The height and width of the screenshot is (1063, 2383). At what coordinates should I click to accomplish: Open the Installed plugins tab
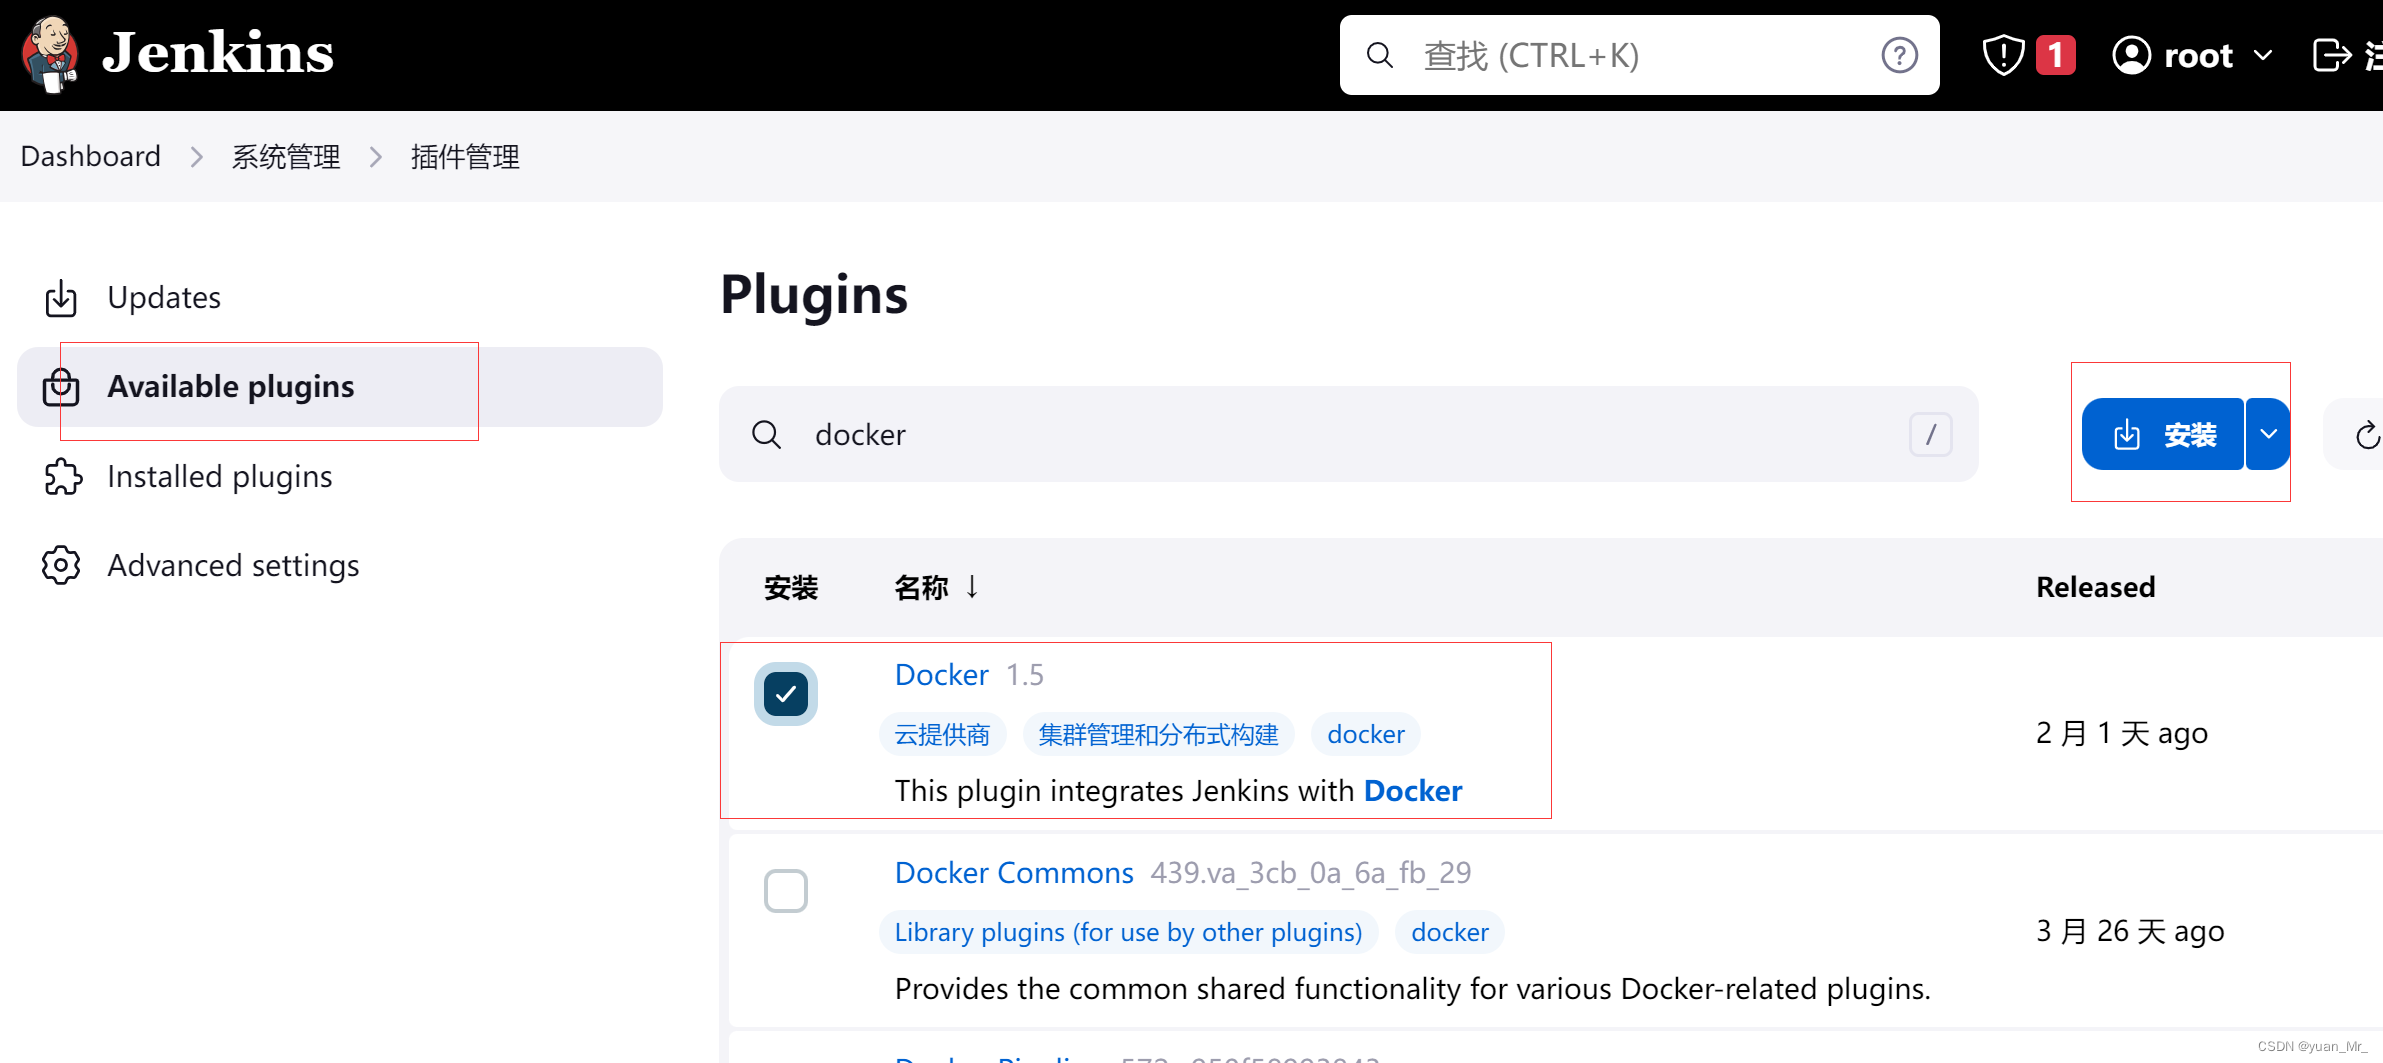pos(340,477)
